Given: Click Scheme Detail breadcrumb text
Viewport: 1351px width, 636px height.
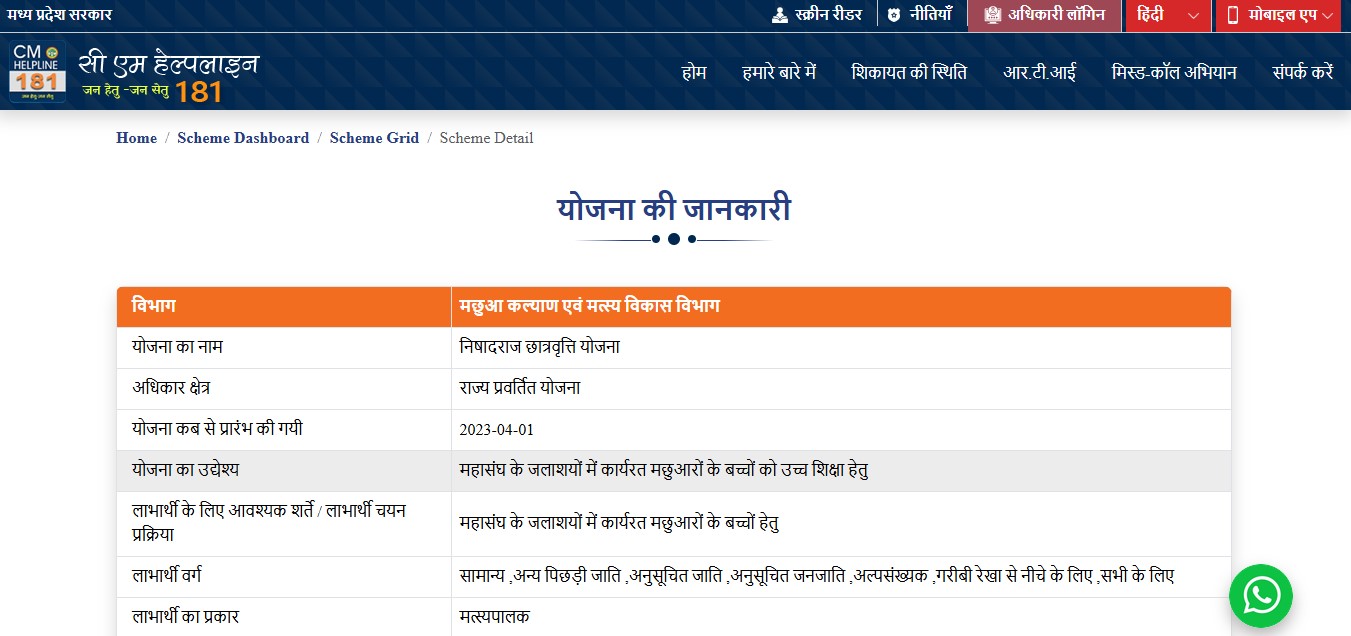Looking at the screenshot, I should [486, 138].
